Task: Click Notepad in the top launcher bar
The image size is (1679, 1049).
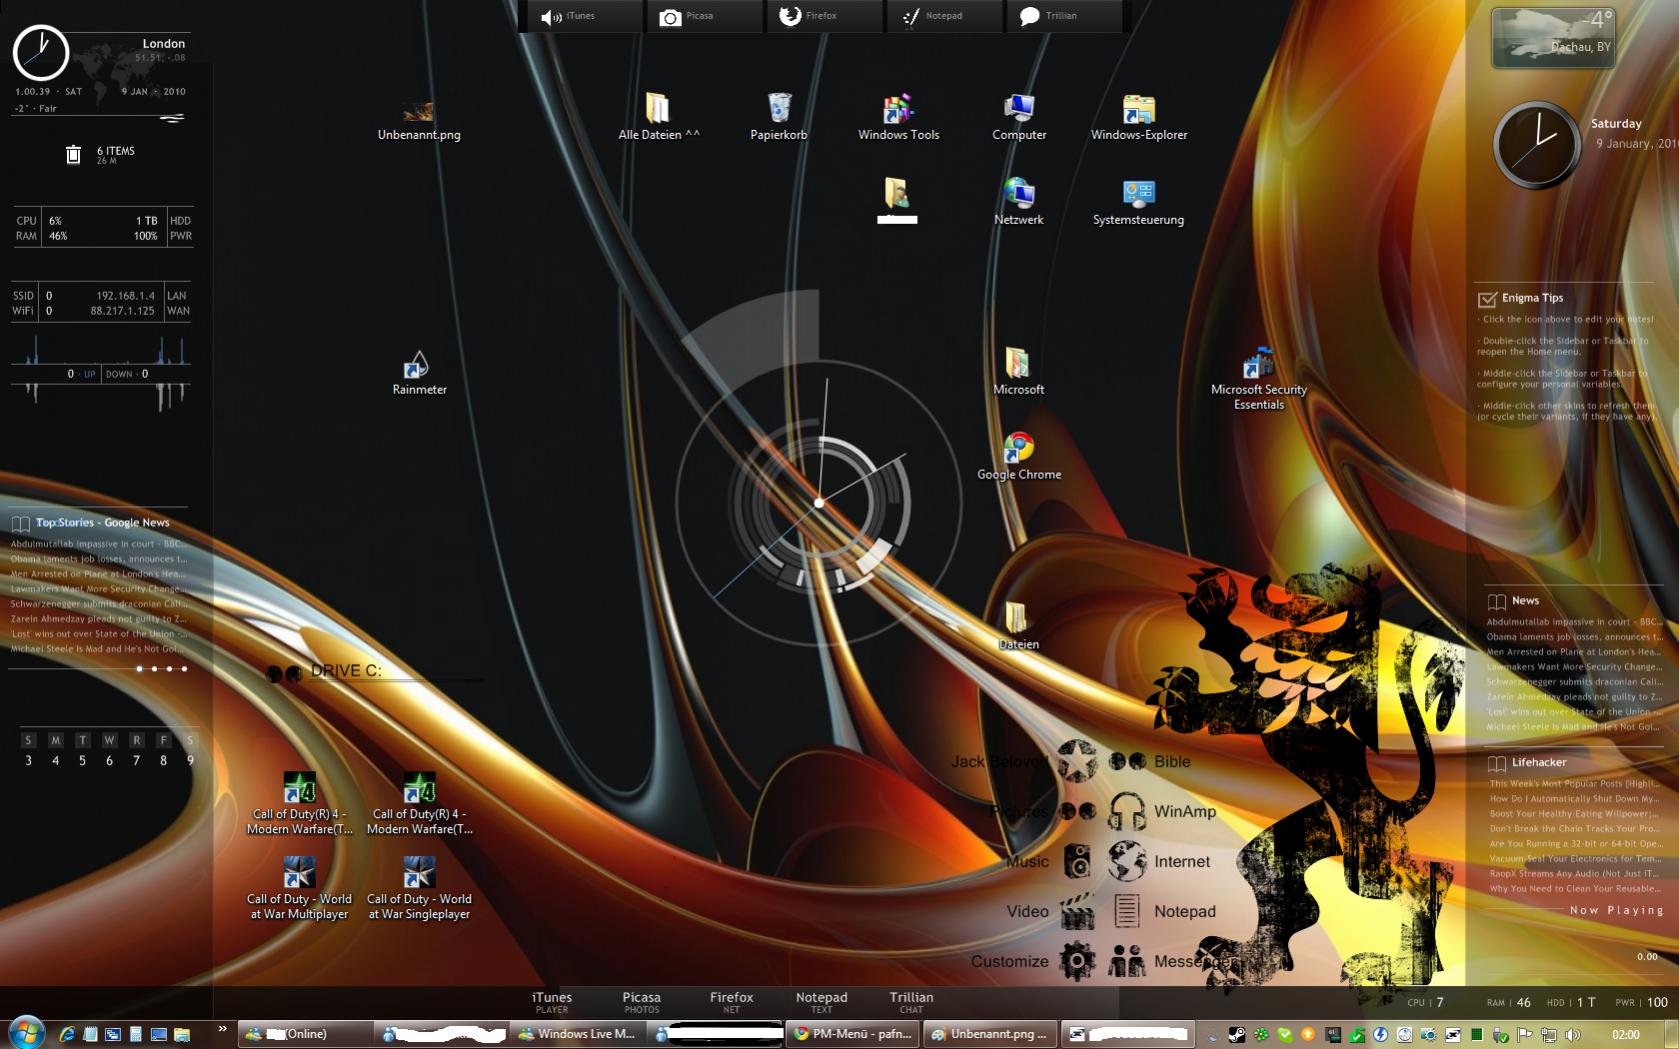Action: coord(943,16)
